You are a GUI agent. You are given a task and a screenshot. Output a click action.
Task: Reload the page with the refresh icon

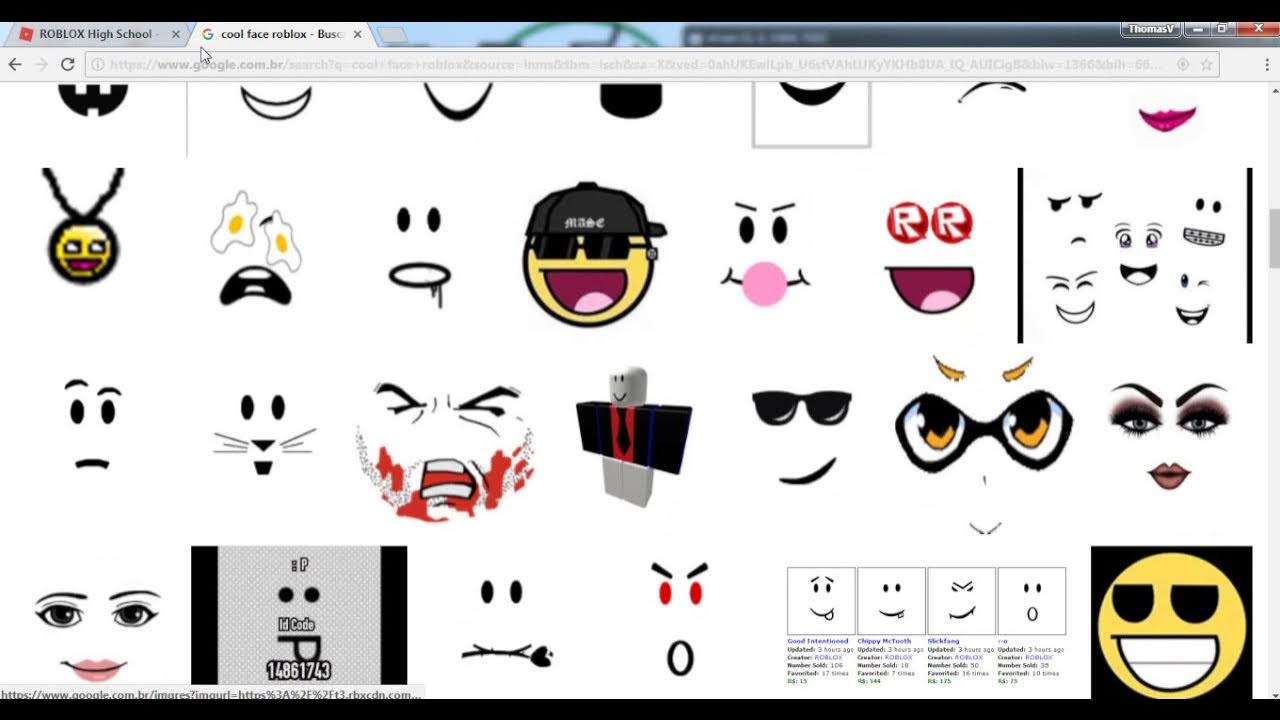click(68, 64)
